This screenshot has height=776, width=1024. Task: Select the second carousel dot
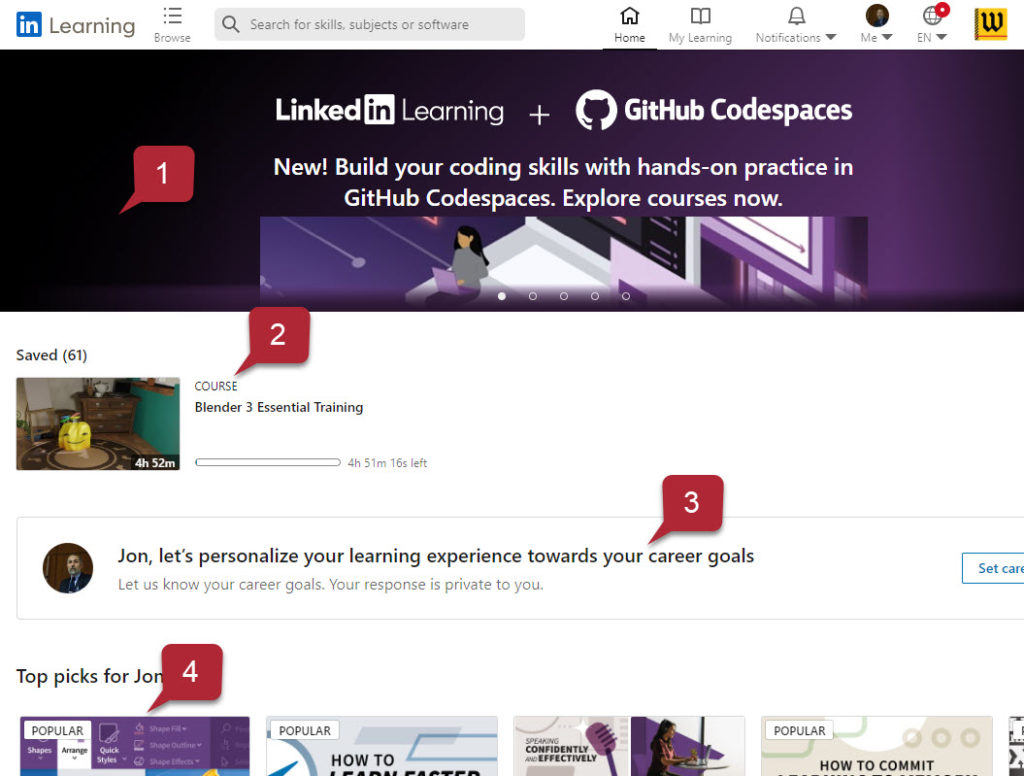(x=533, y=296)
